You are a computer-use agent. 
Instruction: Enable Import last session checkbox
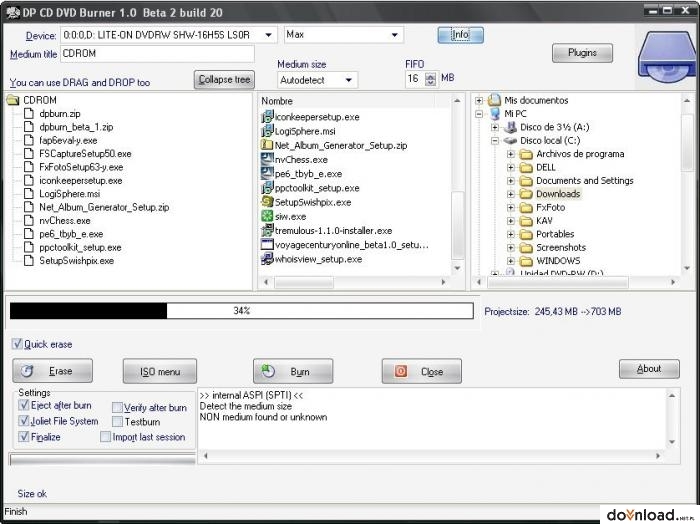pyautogui.click(x=105, y=437)
